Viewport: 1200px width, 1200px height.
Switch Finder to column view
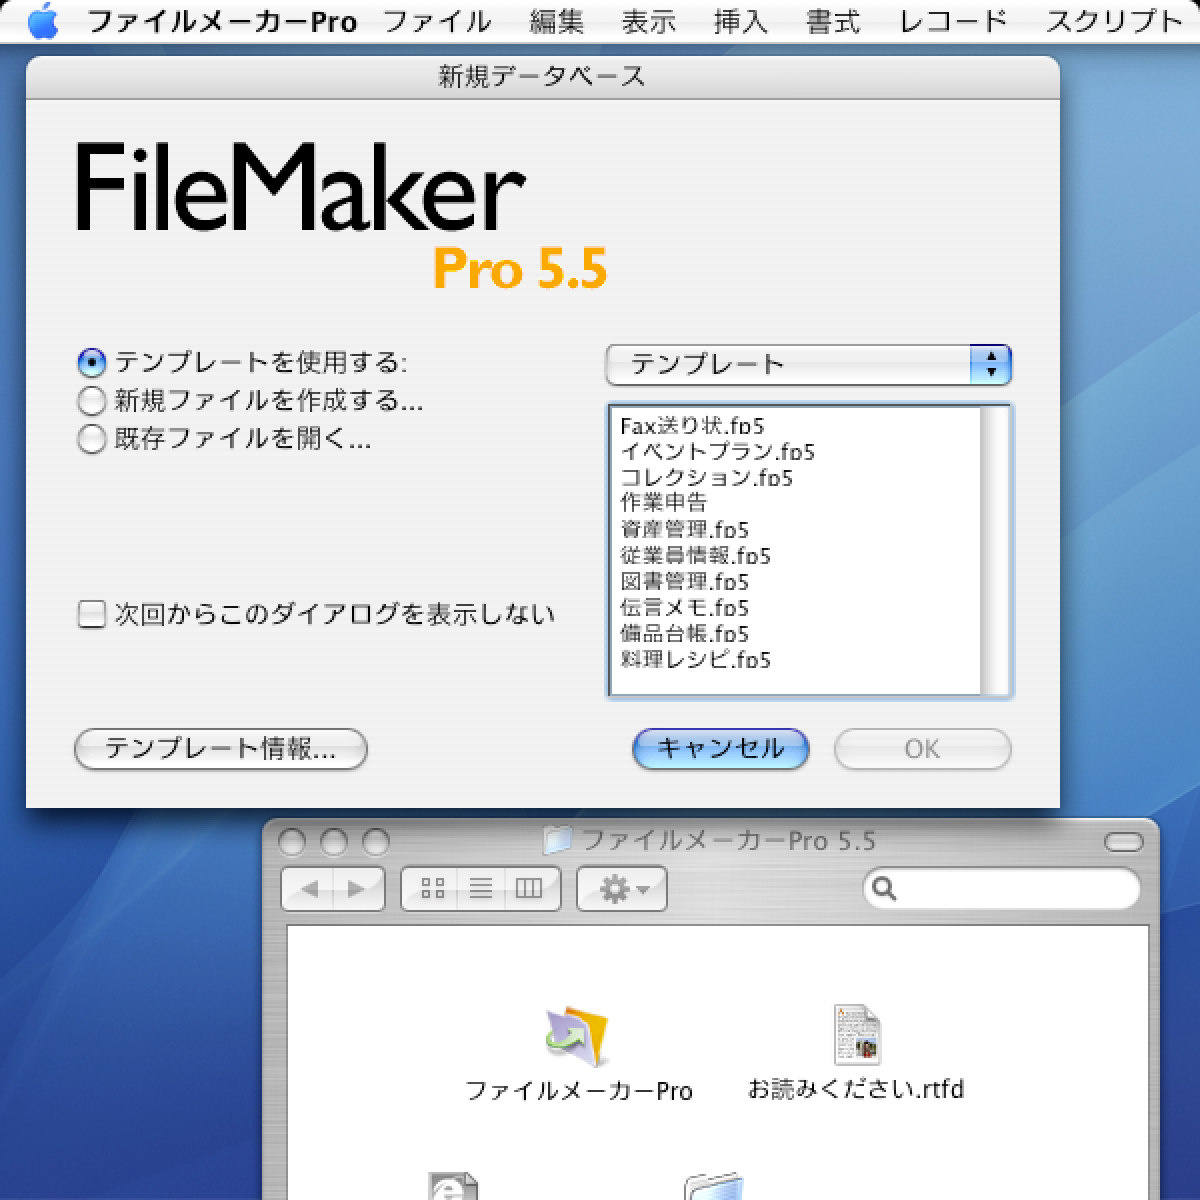pos(530,888)
